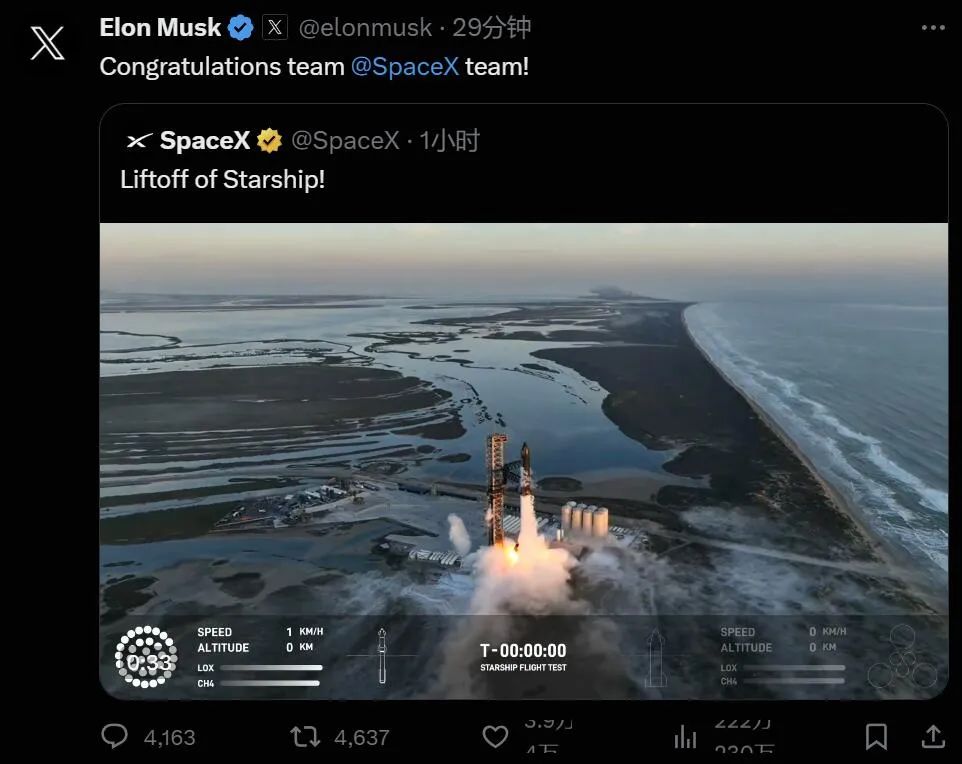Open the blue @SpaceX mention in the congratulations text
Image resolution: width=962 pixels, height=764 pixels.
pos(405,67)
